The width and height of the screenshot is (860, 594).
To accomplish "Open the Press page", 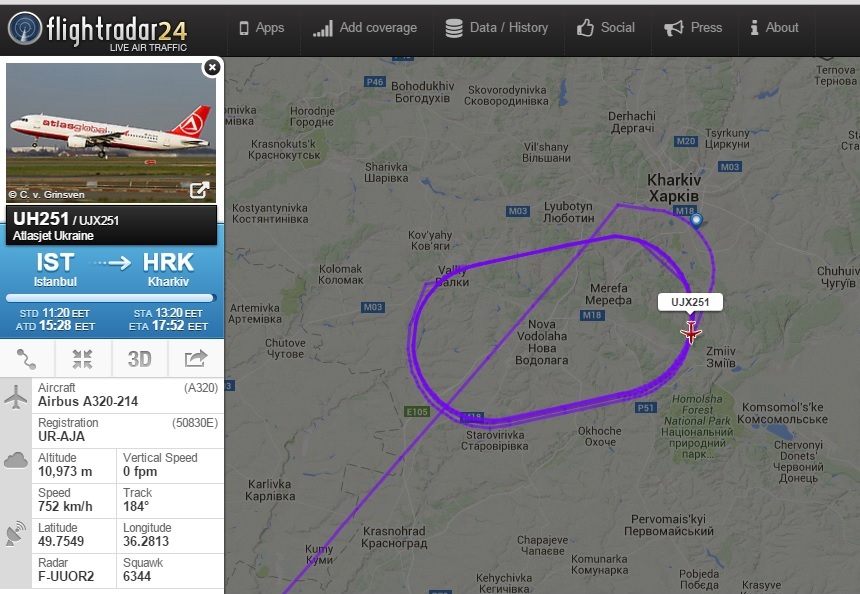I will point(693,28).
